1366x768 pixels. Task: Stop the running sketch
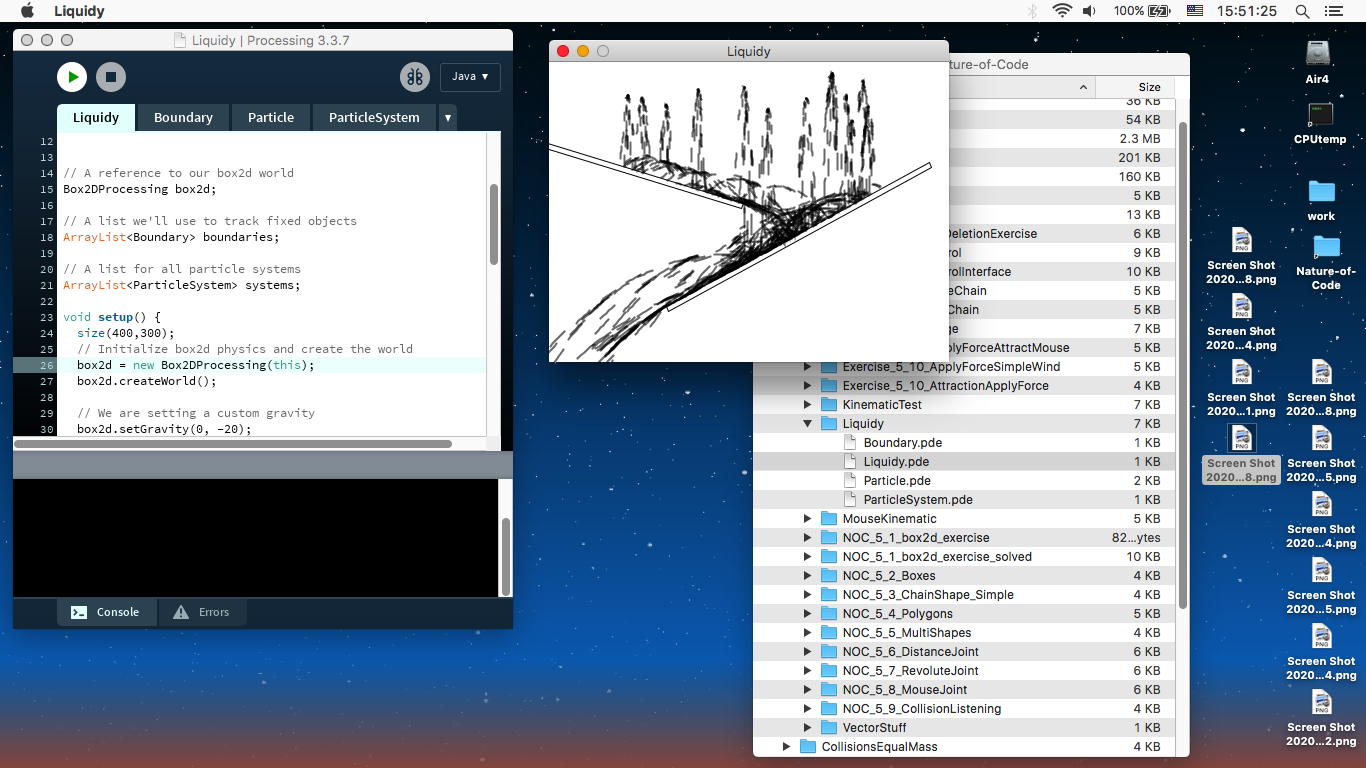[x=111, y=77]
